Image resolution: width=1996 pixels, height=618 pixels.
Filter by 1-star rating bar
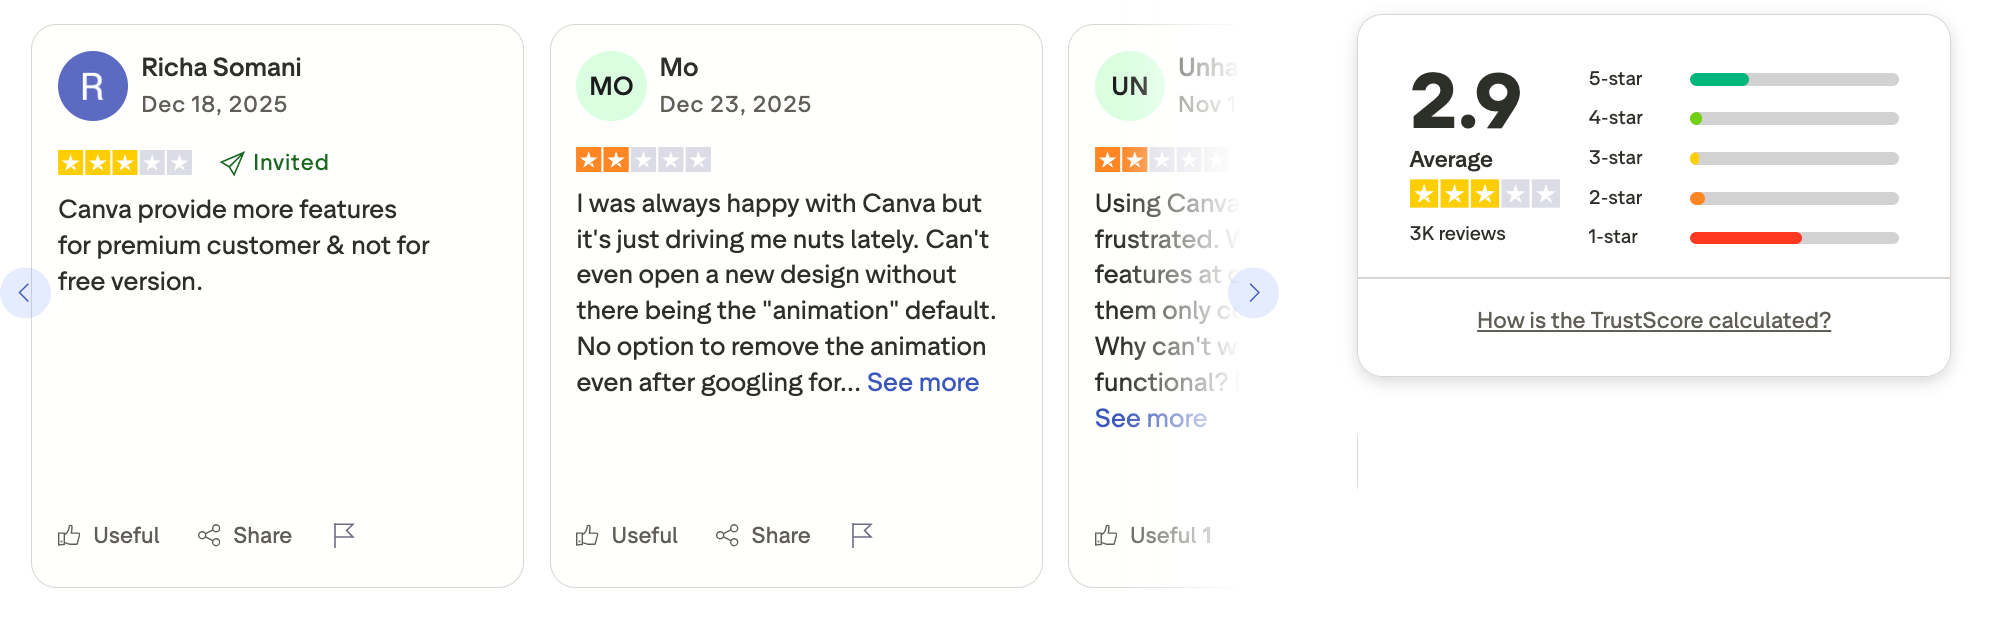[1794, 237]
